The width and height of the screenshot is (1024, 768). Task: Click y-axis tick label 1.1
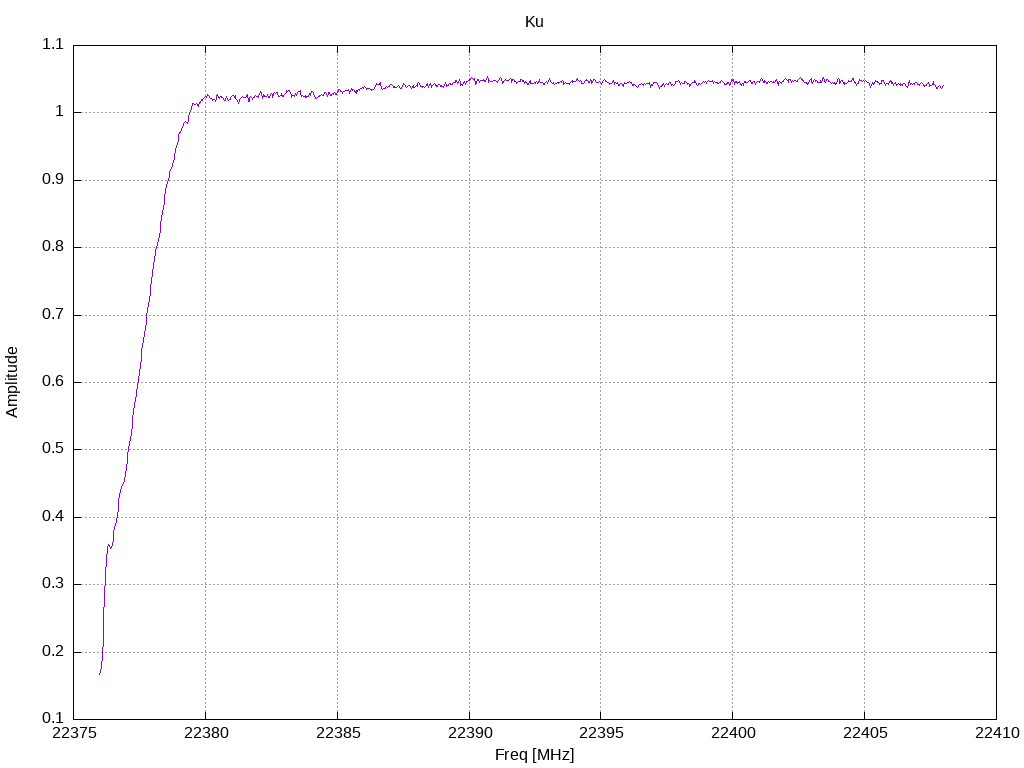(53, 44)
